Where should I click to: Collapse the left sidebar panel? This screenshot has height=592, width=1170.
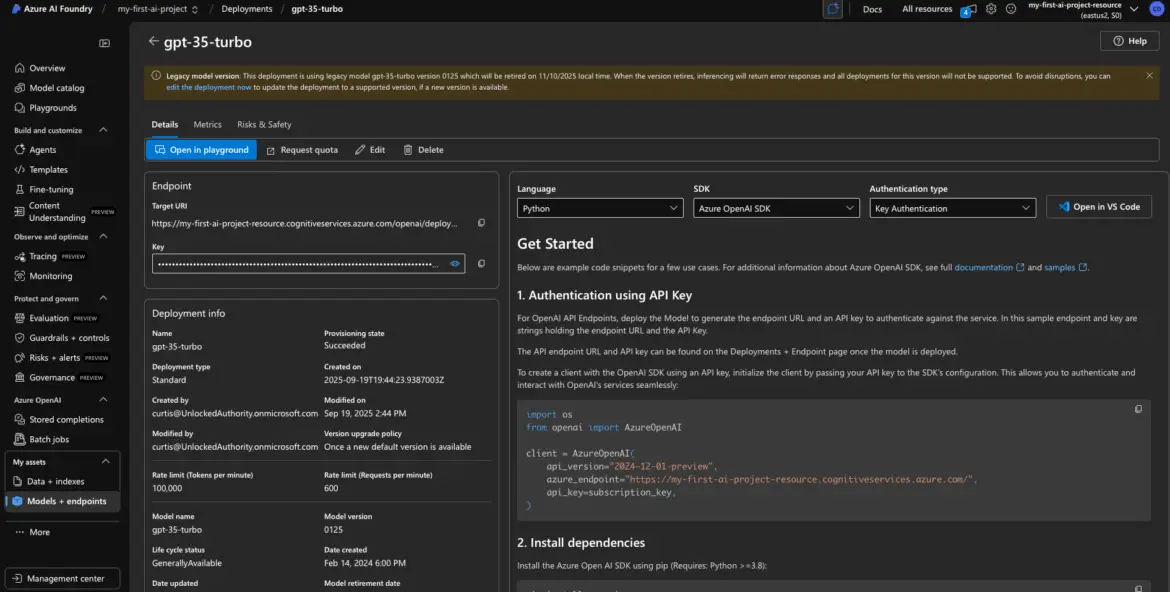pos(105,44)
